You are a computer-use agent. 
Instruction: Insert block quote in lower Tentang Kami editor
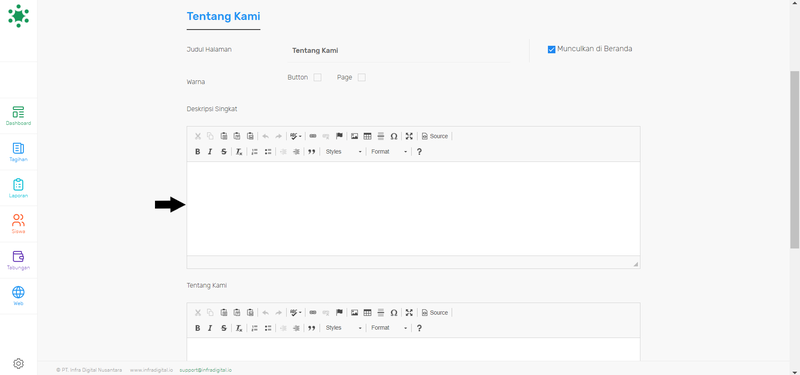point(312,328)
